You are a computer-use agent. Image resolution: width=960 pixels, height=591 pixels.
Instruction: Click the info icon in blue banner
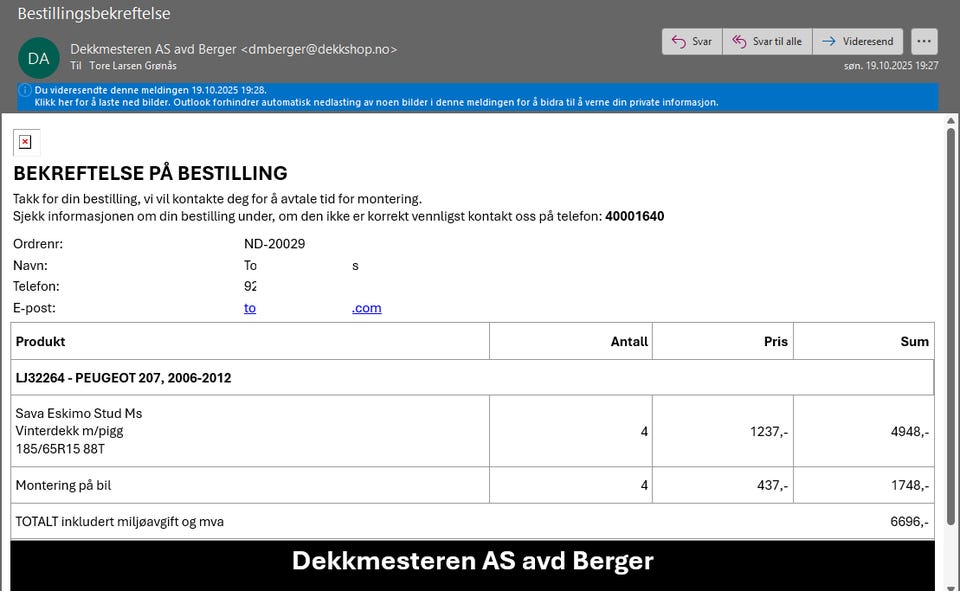coord(25,90)
